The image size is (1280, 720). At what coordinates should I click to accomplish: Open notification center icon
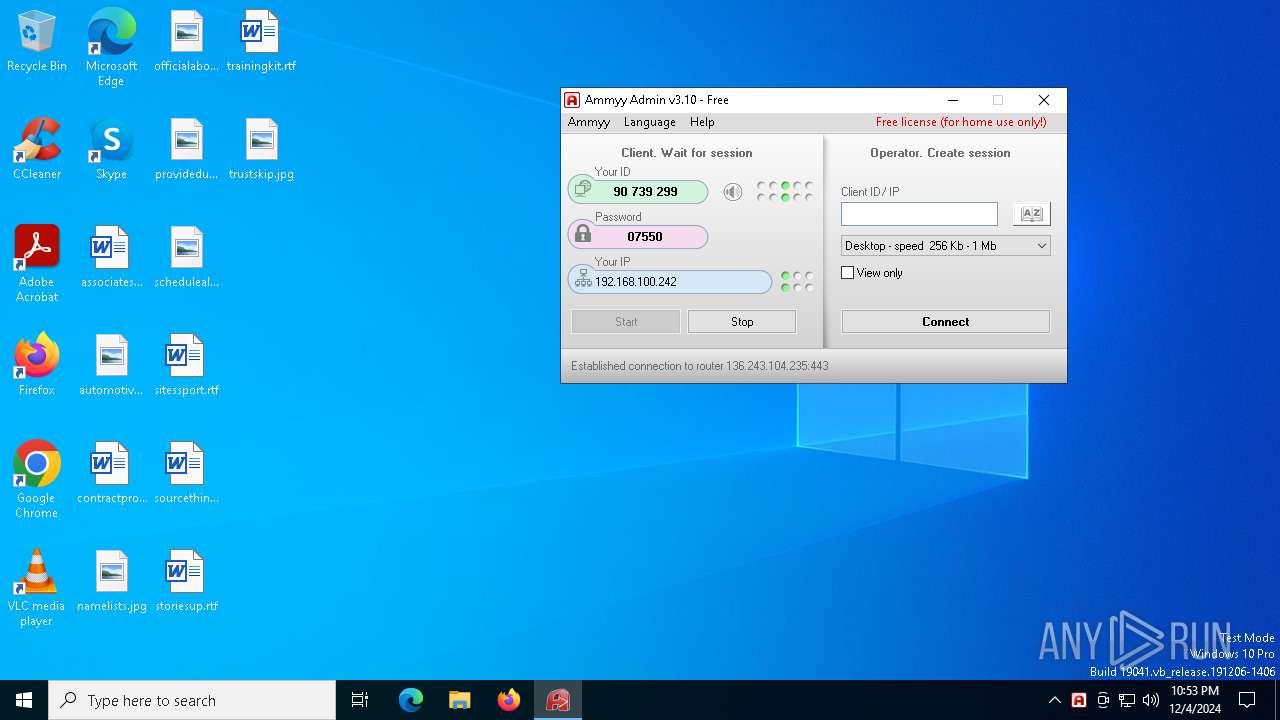coord(1247,700)
